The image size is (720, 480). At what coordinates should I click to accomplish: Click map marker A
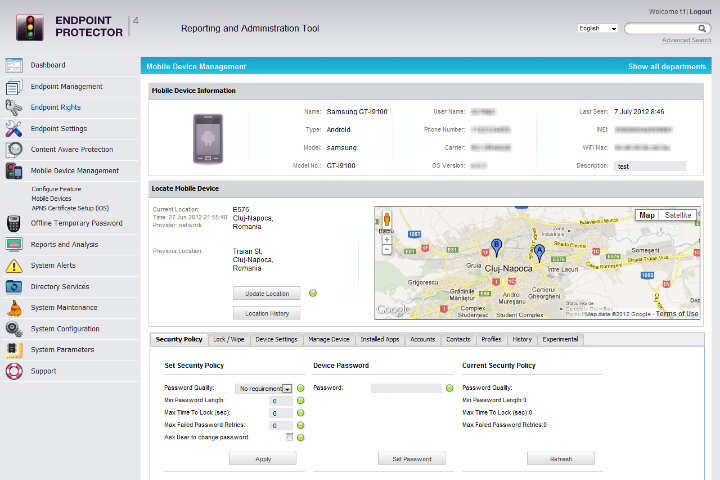(540, 253)
